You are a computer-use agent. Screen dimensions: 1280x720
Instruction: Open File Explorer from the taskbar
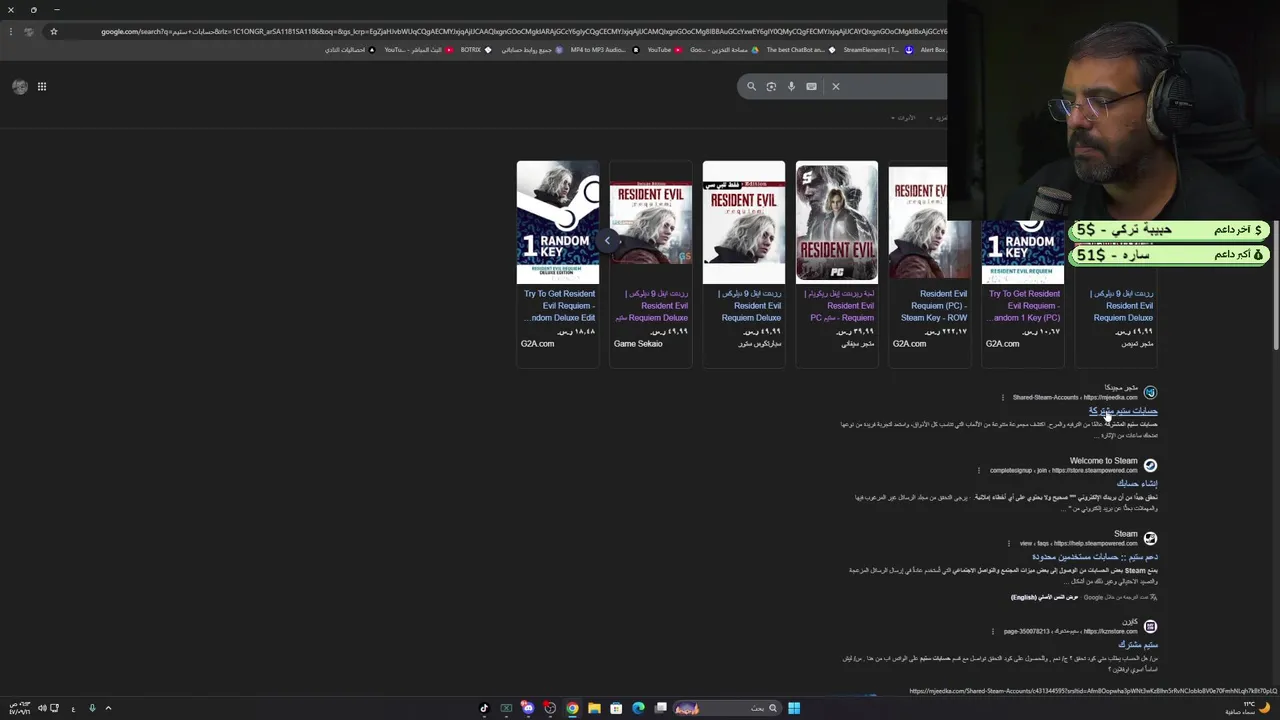(594, 708)
